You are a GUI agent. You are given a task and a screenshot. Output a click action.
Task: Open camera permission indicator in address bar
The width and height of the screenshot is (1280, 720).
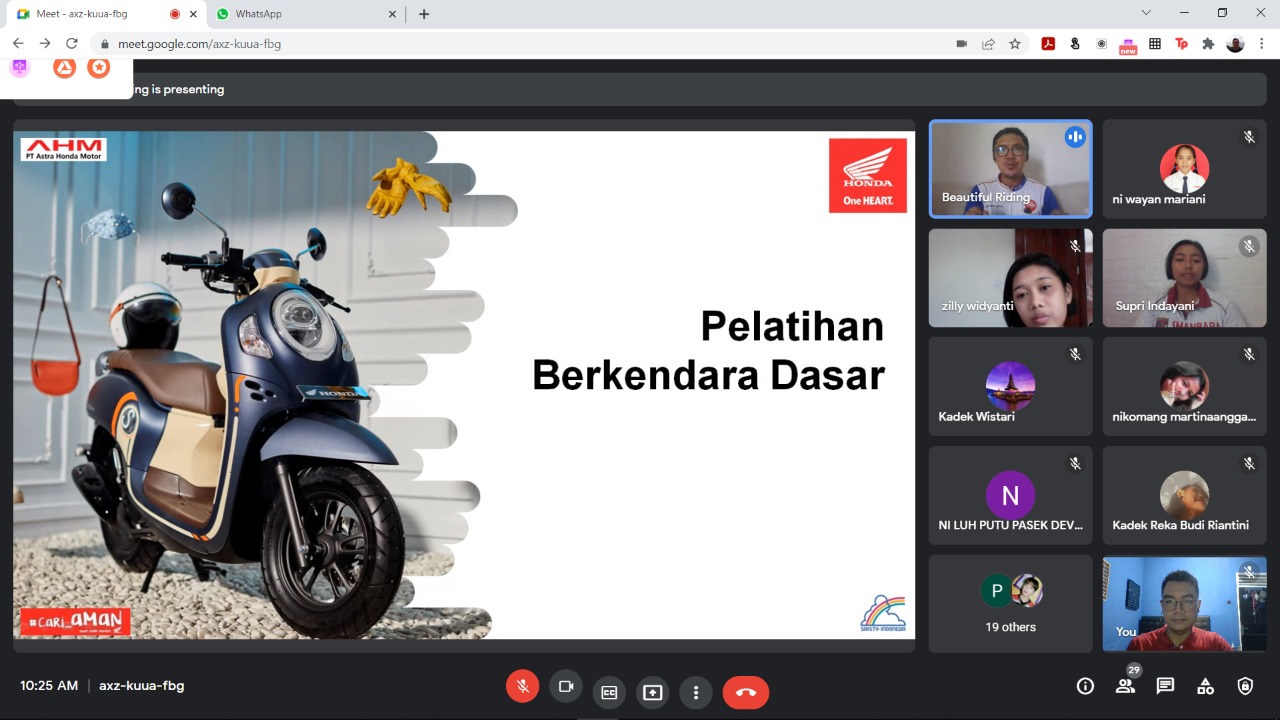(962, 44)
